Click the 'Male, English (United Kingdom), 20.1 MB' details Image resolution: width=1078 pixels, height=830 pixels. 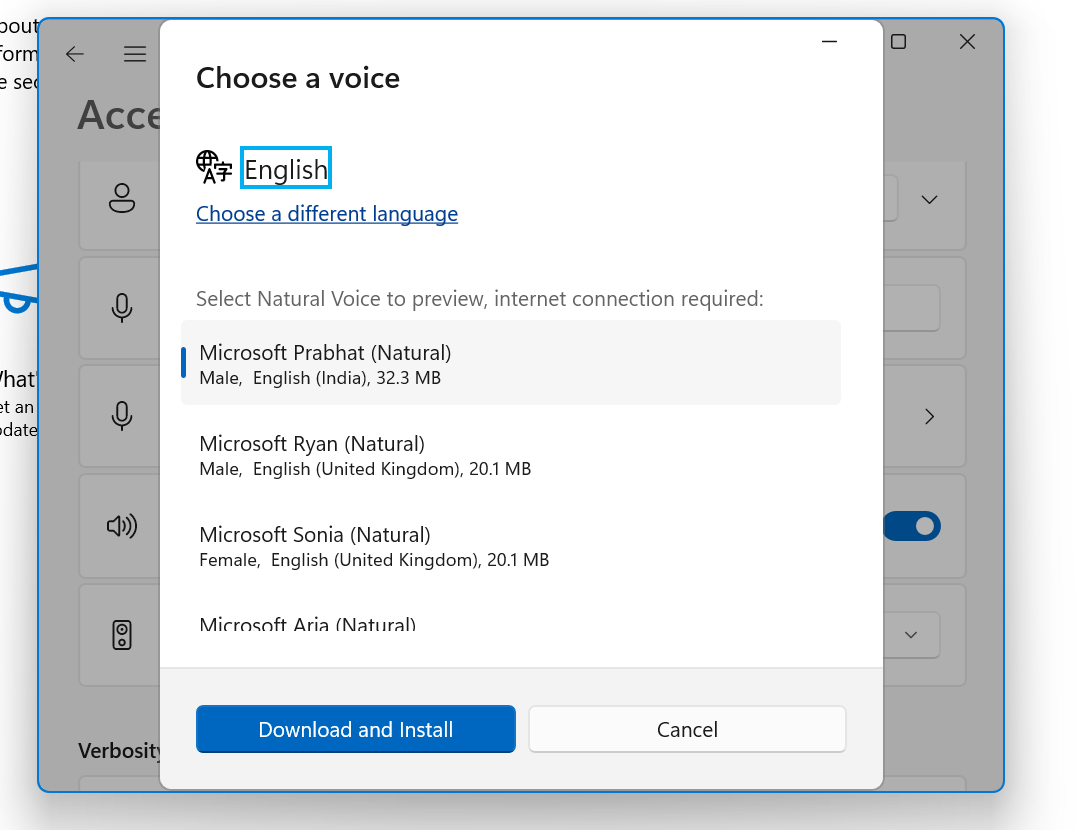(x=365, y=469)
